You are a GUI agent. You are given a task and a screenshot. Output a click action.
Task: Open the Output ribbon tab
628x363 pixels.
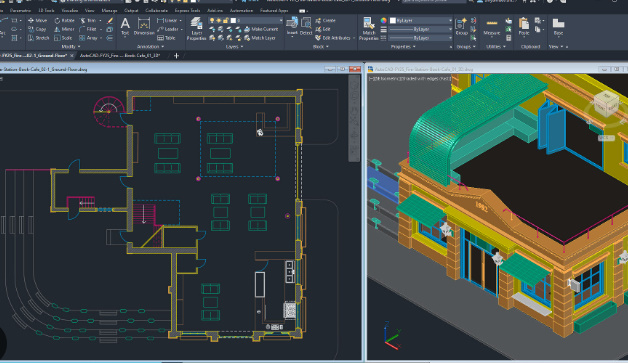[131, 10]
